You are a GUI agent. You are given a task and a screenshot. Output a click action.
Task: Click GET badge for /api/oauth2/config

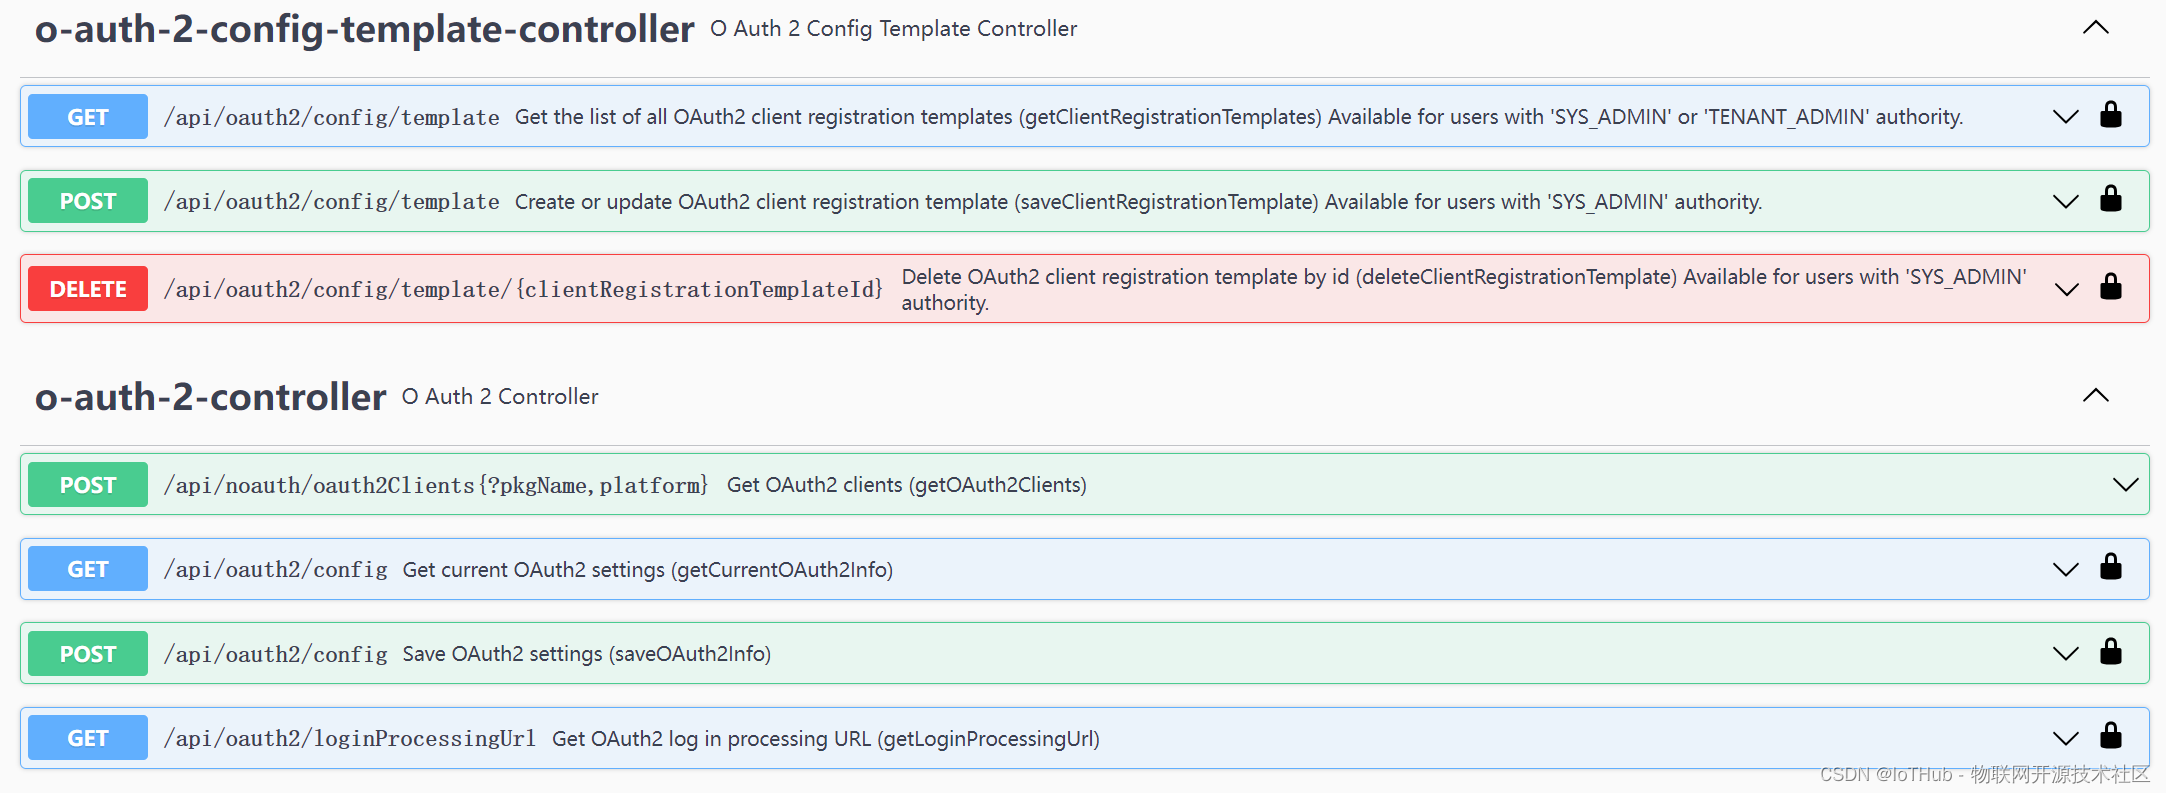click(88, 569)
